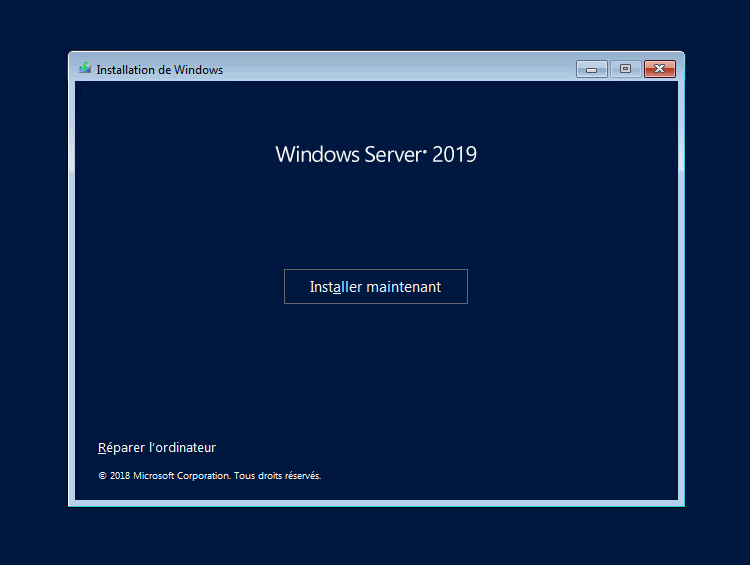
Task: Click 'Tous droits réservés' footer text
Action: [277, 476]
